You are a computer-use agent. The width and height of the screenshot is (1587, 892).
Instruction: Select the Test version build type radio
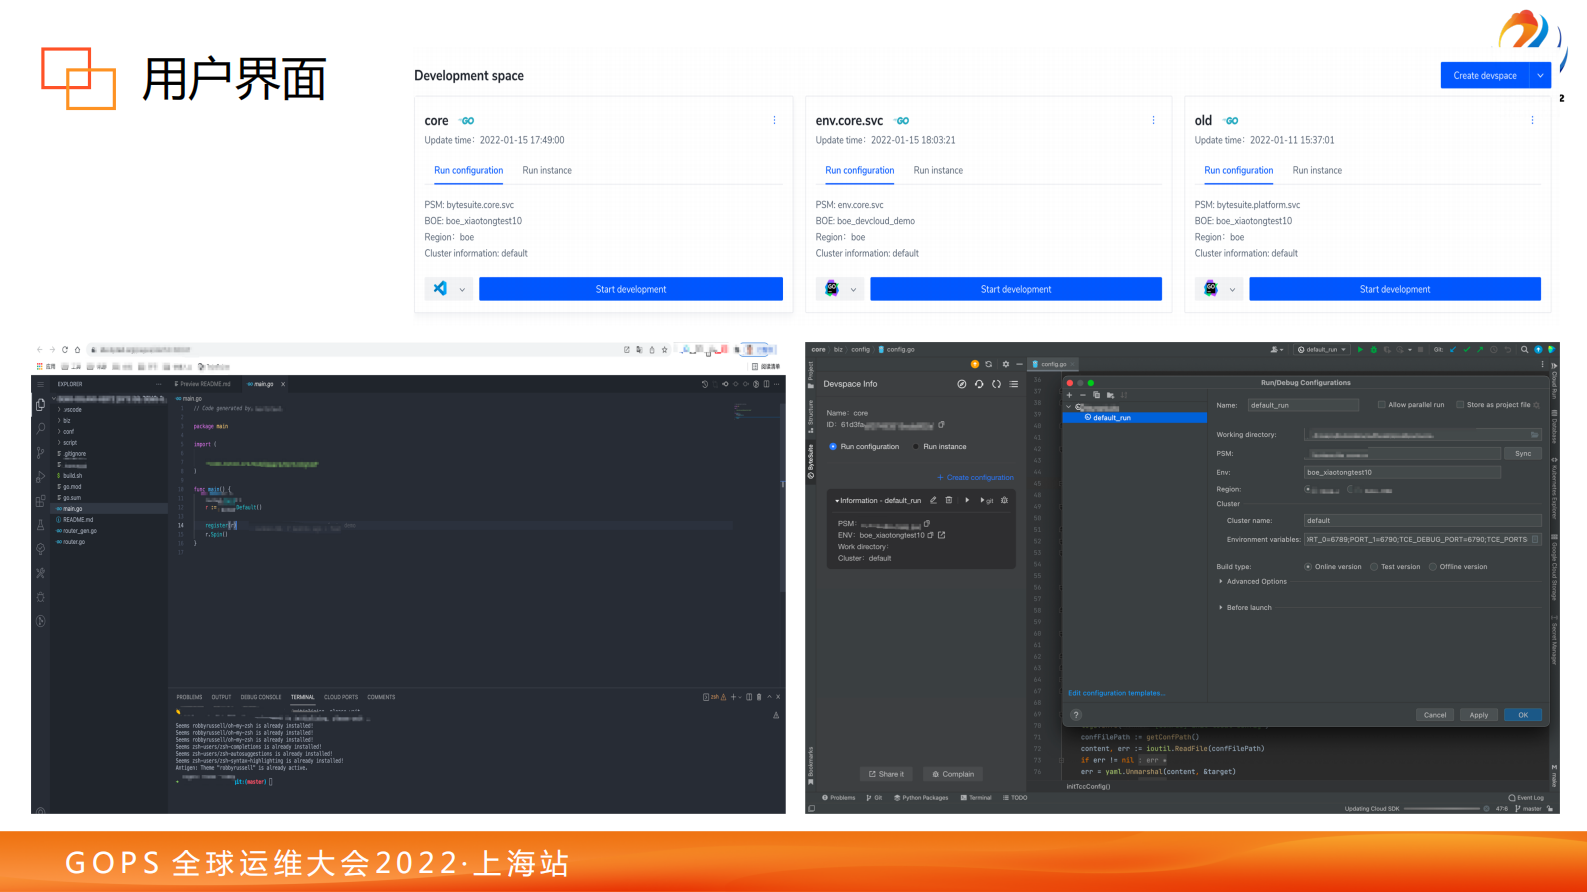click(x=1375, y=567)
